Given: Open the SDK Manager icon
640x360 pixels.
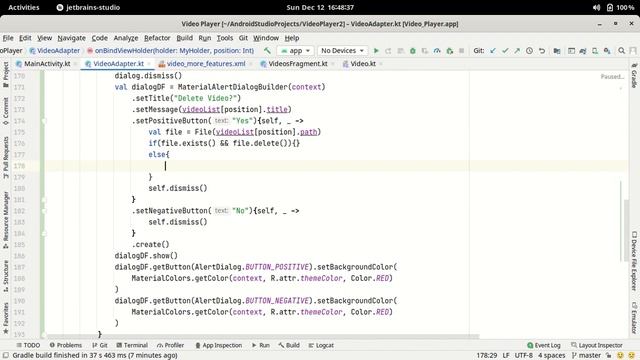Looking at the screenshot, I should click(607, 51).
